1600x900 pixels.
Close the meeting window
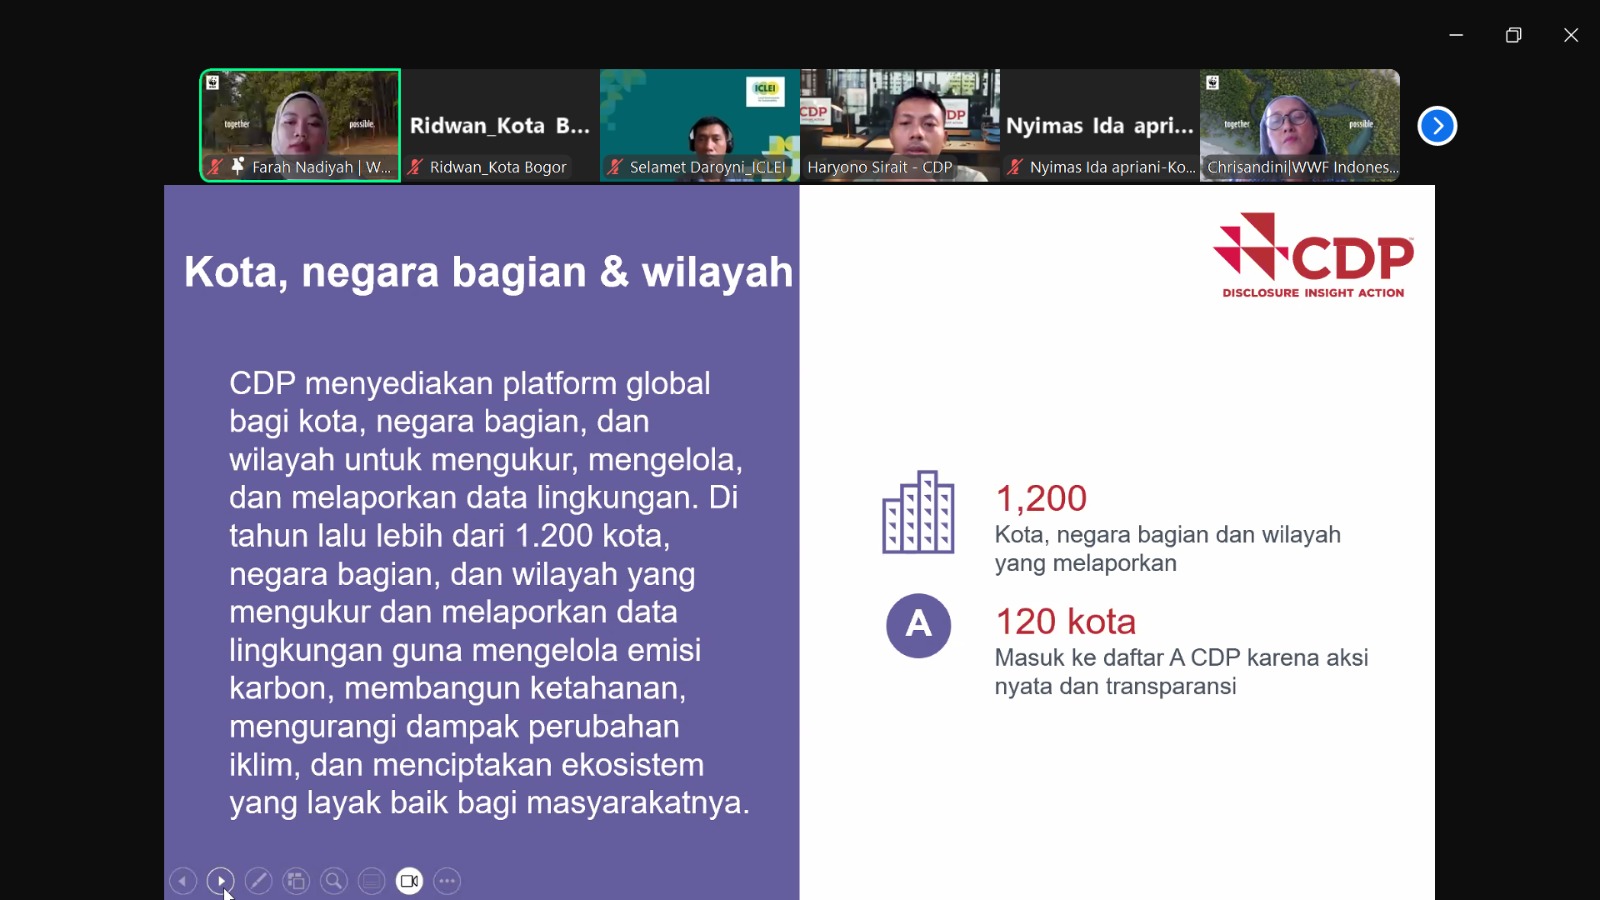click(1571, 35)
